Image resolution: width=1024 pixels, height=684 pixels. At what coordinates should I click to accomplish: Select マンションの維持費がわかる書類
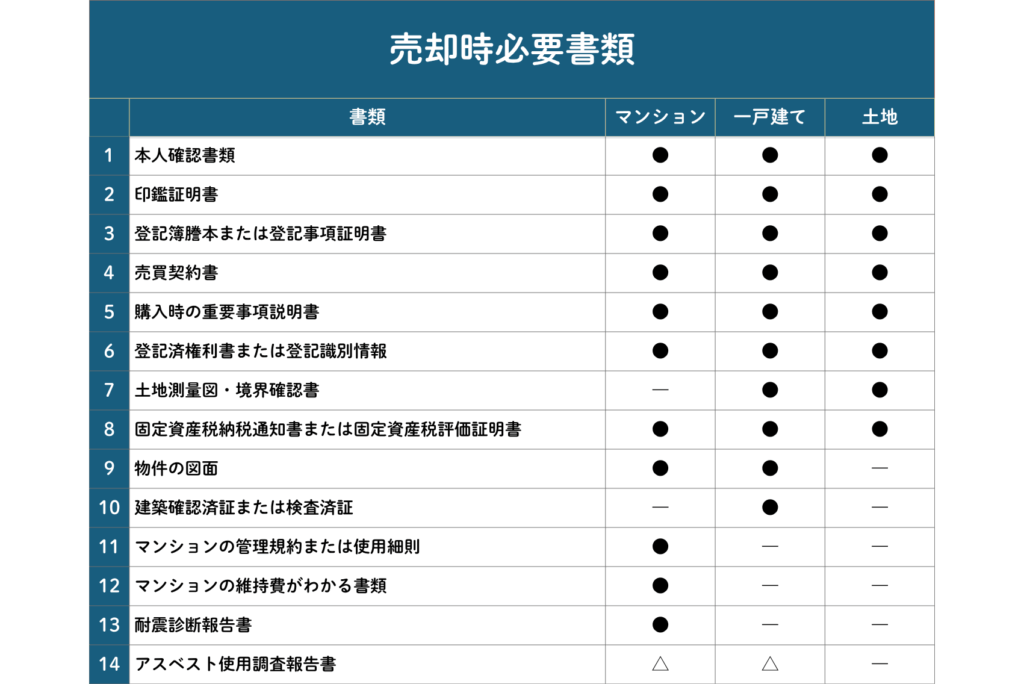point(261,586)
